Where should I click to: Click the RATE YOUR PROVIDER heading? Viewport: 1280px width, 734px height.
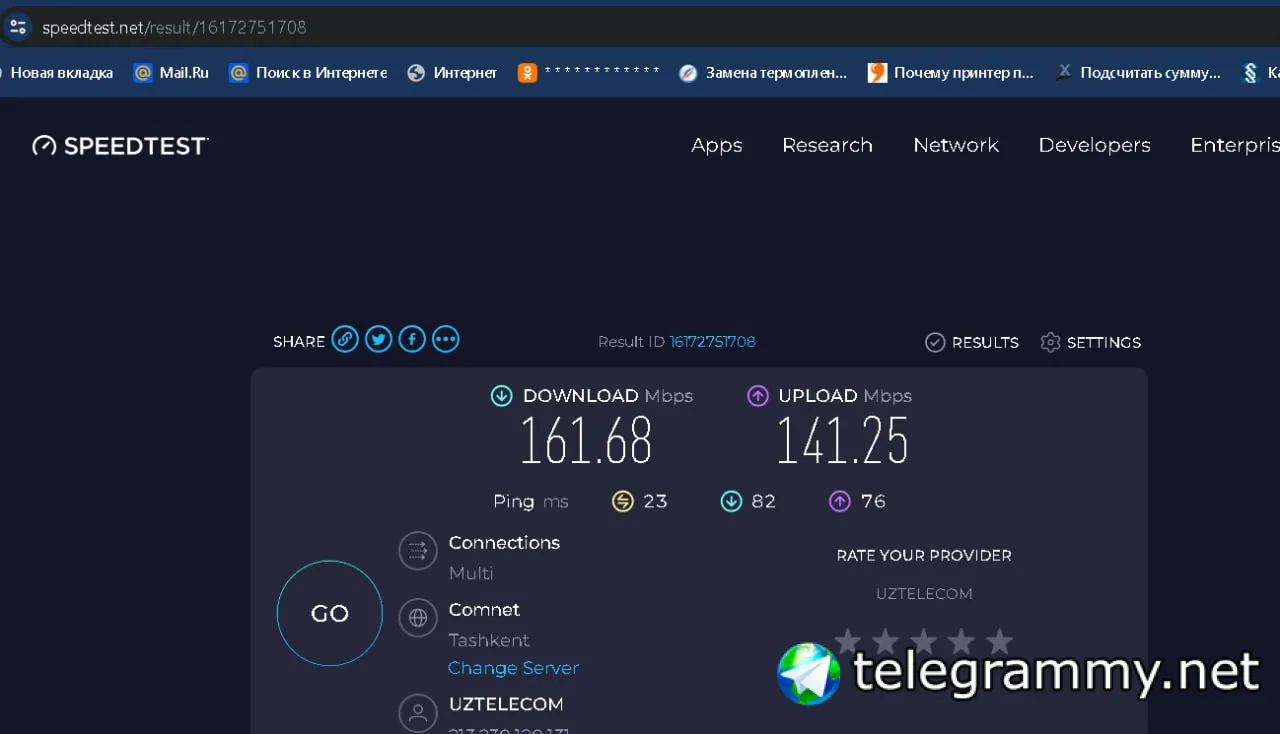(924, 555)
